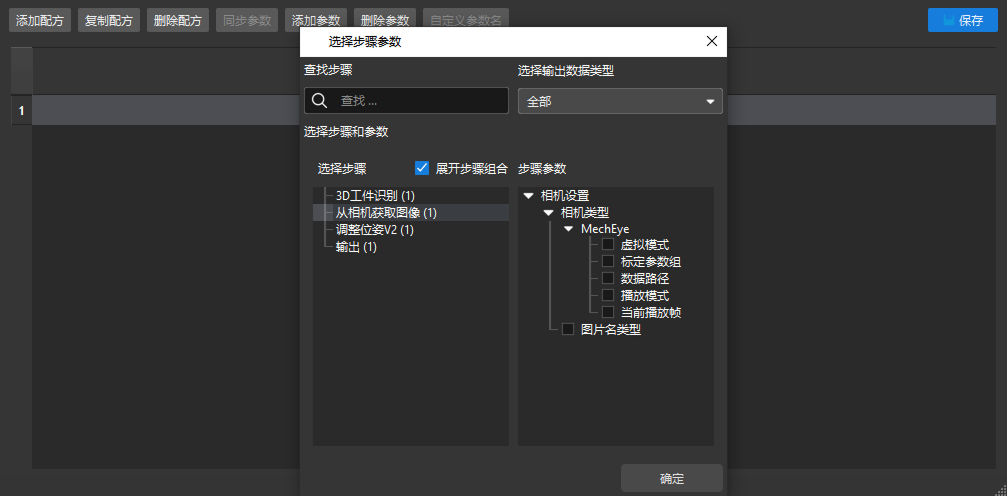Collapse the 相机设置 tree node
1007x496 pixels.
pos(529,195)
